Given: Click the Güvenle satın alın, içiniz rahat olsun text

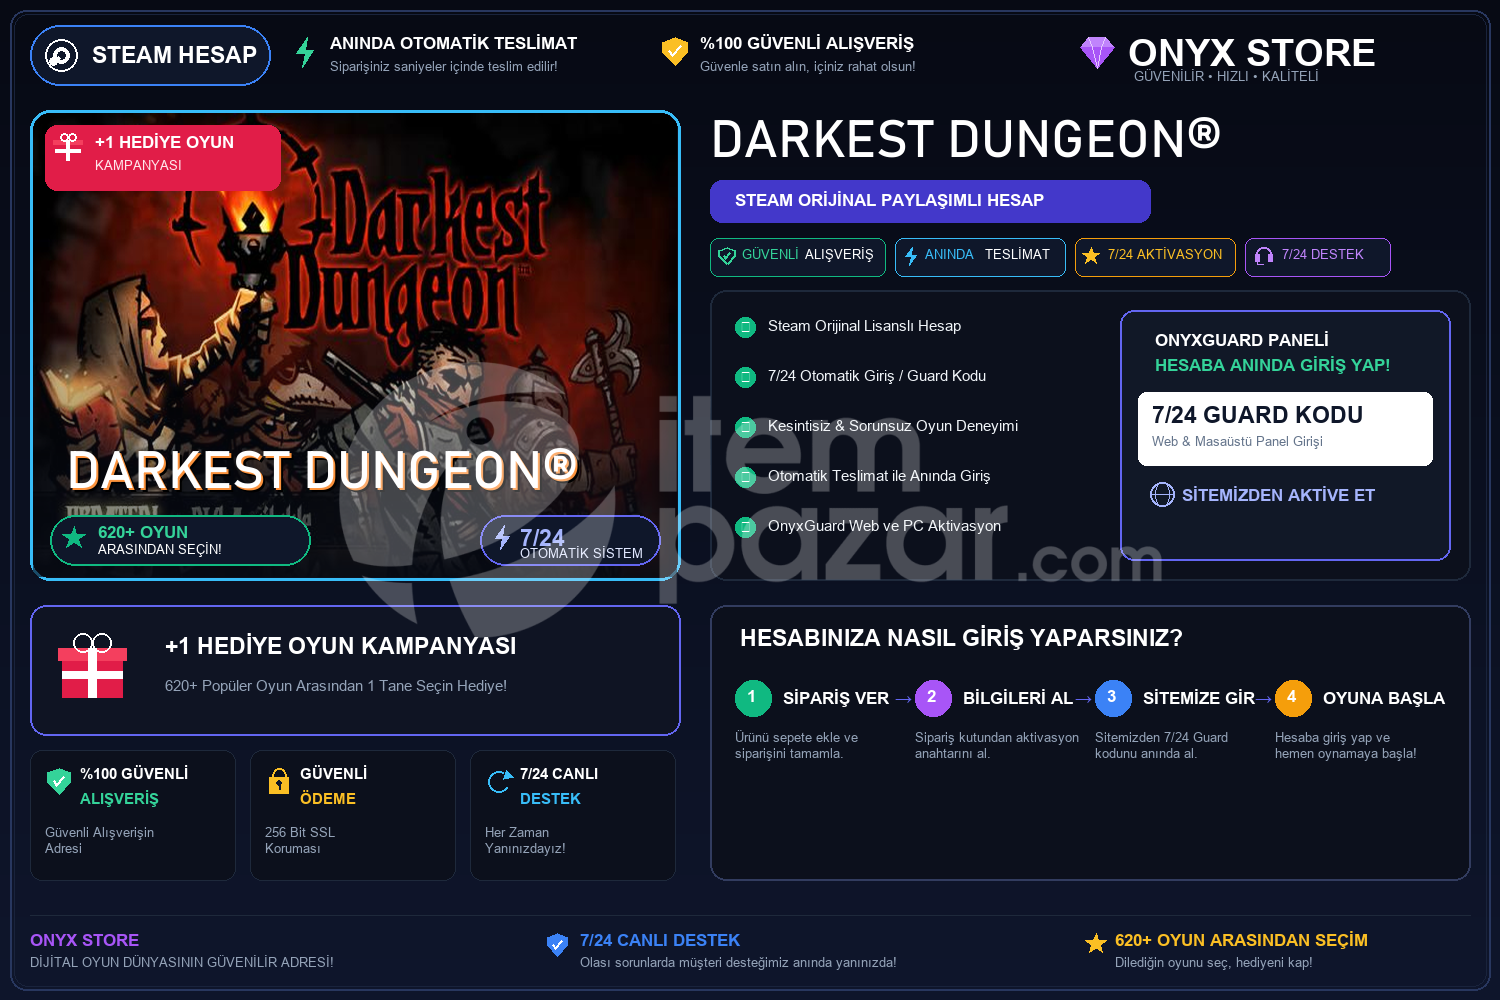Looking at the screenshot, I should pos(808,67).
